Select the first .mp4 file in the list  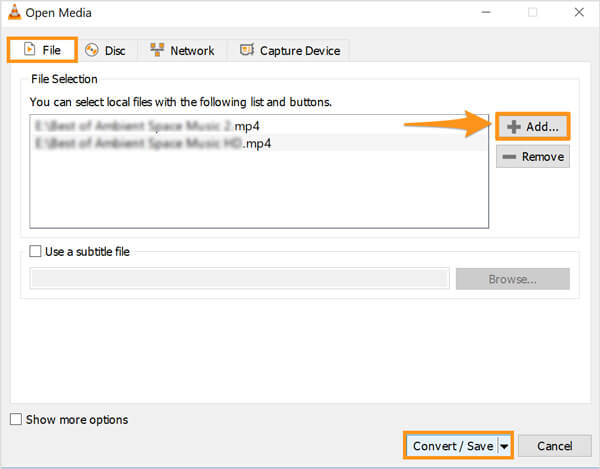[259, 126]
